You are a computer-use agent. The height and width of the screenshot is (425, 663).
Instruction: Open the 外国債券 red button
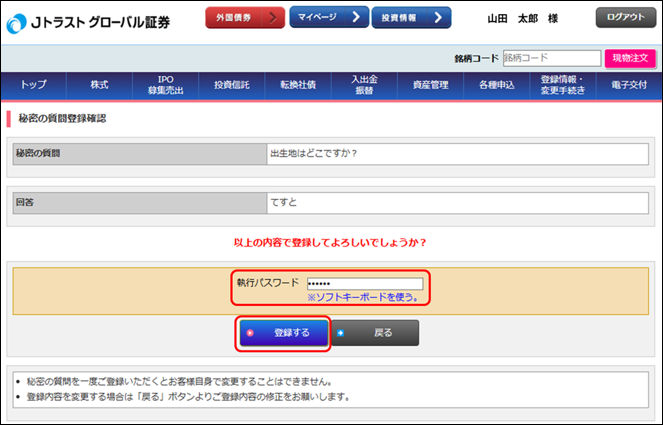(245, 18)
